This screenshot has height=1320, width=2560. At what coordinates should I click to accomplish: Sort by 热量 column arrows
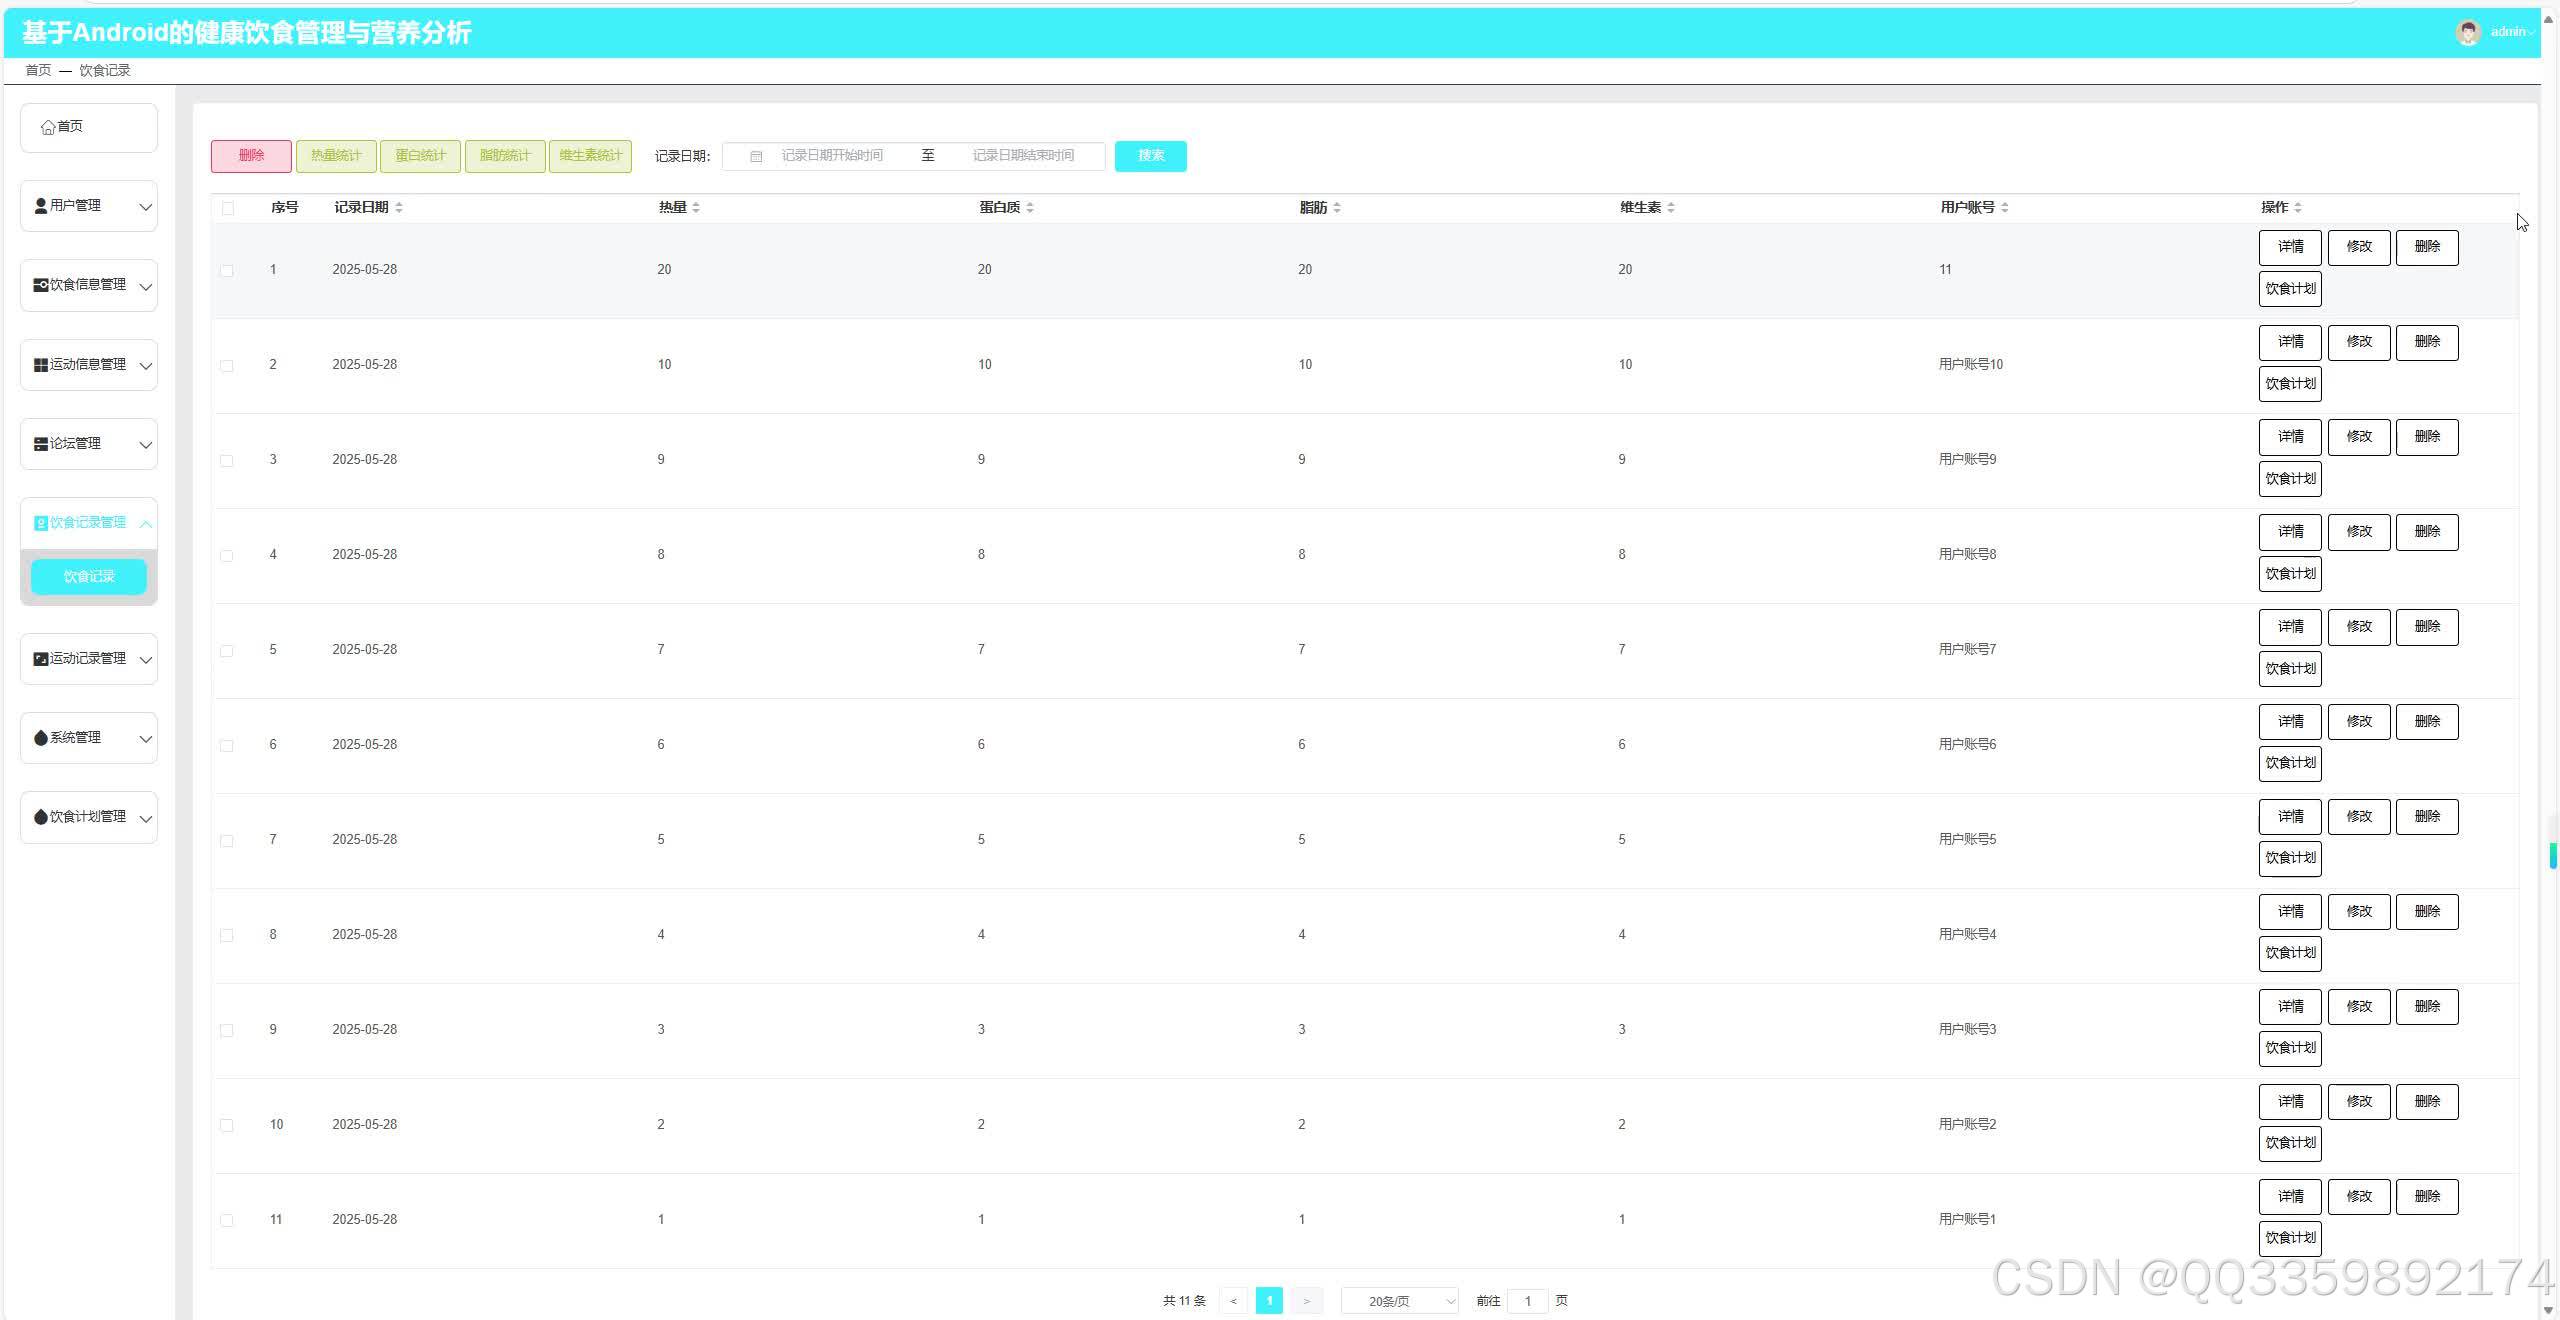[x=696, y=208]
